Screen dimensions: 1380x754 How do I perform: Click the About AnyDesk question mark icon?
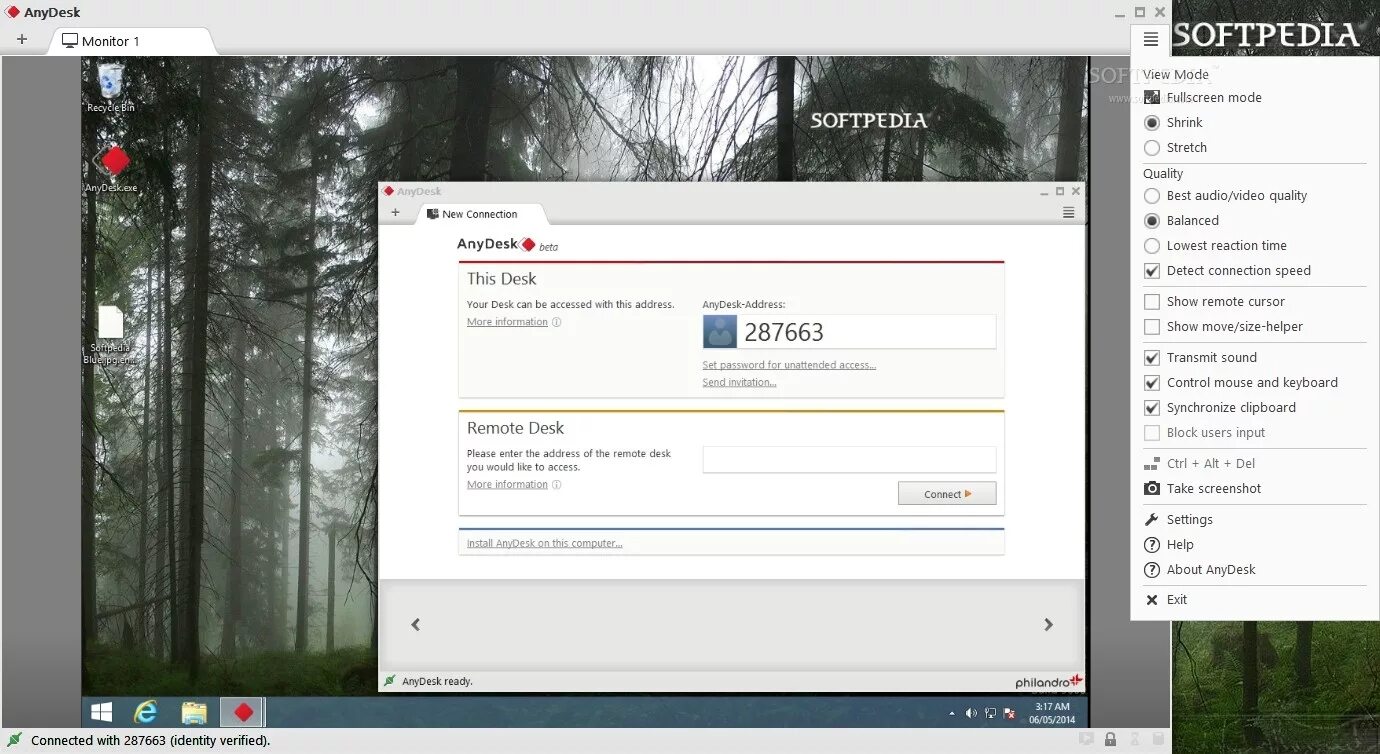click(x=1152, y=569)
